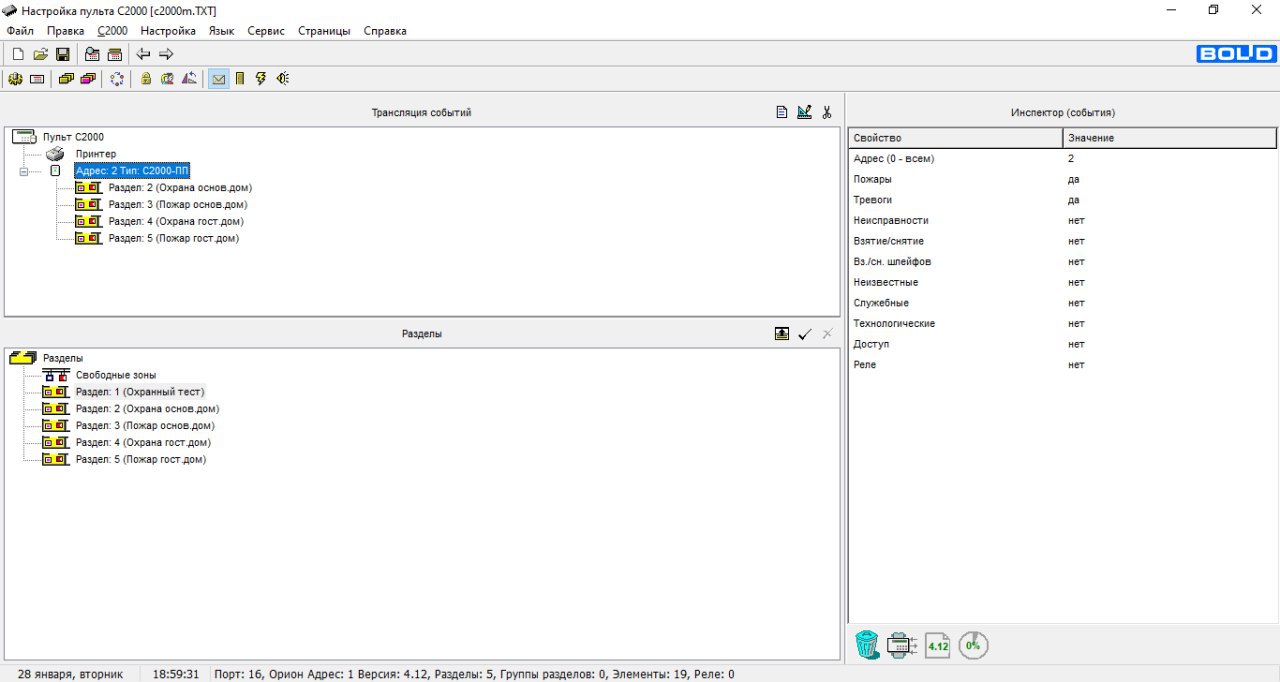Go back with the left arrow
The width and height of the screenshot is (1280, 682).
(x=144, y=54)
